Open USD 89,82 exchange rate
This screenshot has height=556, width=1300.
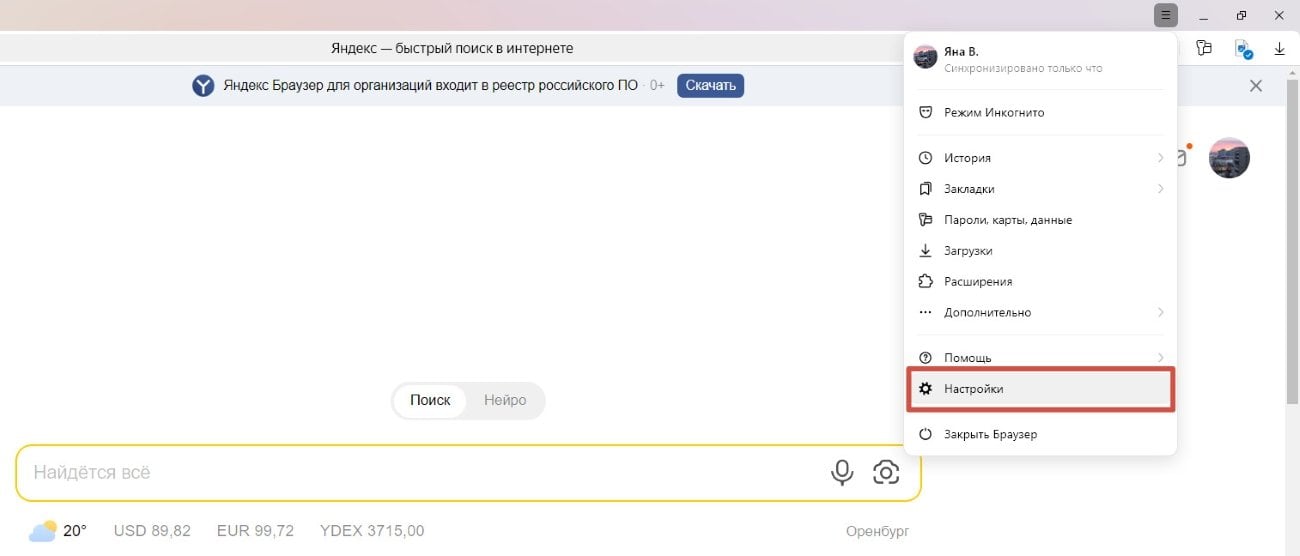point(152,531)
